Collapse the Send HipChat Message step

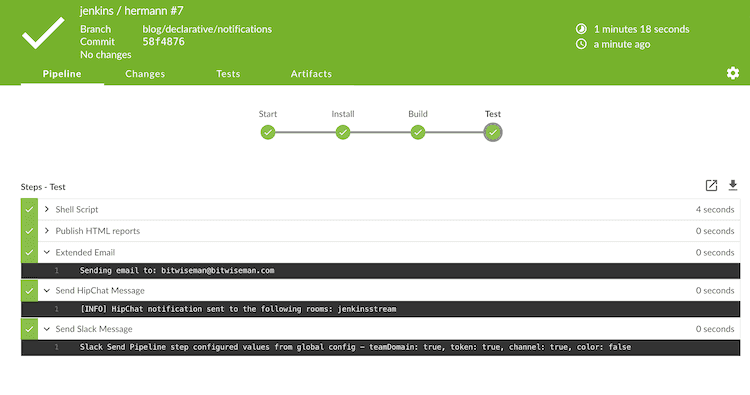(x=46, y=290)
